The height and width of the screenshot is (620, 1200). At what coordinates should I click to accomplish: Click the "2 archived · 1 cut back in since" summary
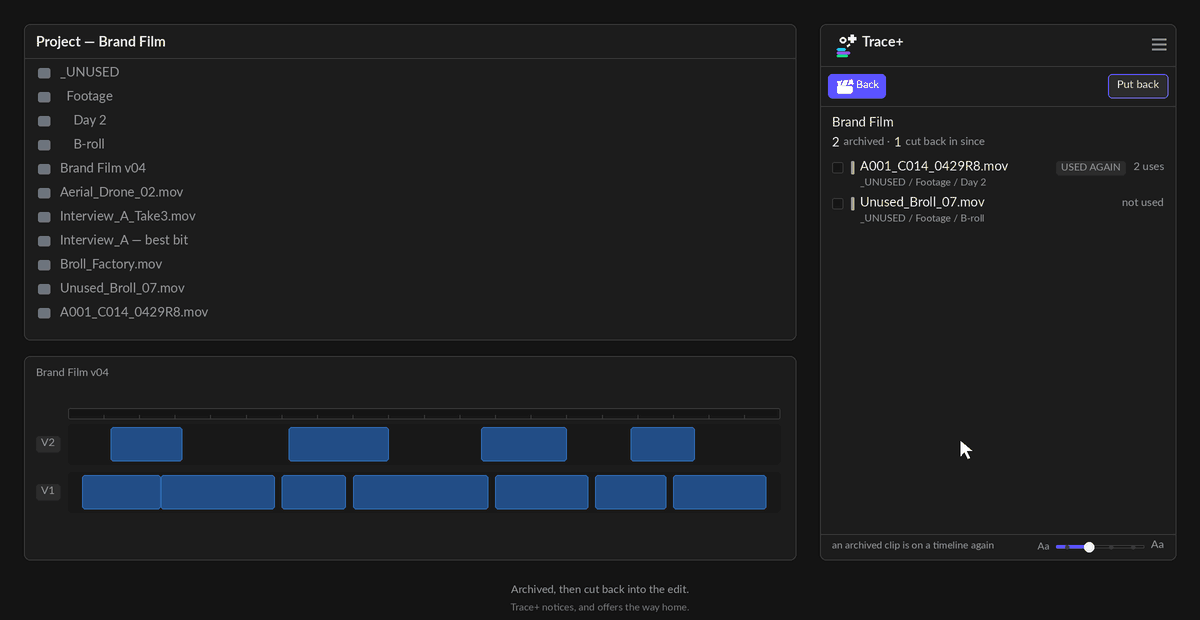point(908,142)
